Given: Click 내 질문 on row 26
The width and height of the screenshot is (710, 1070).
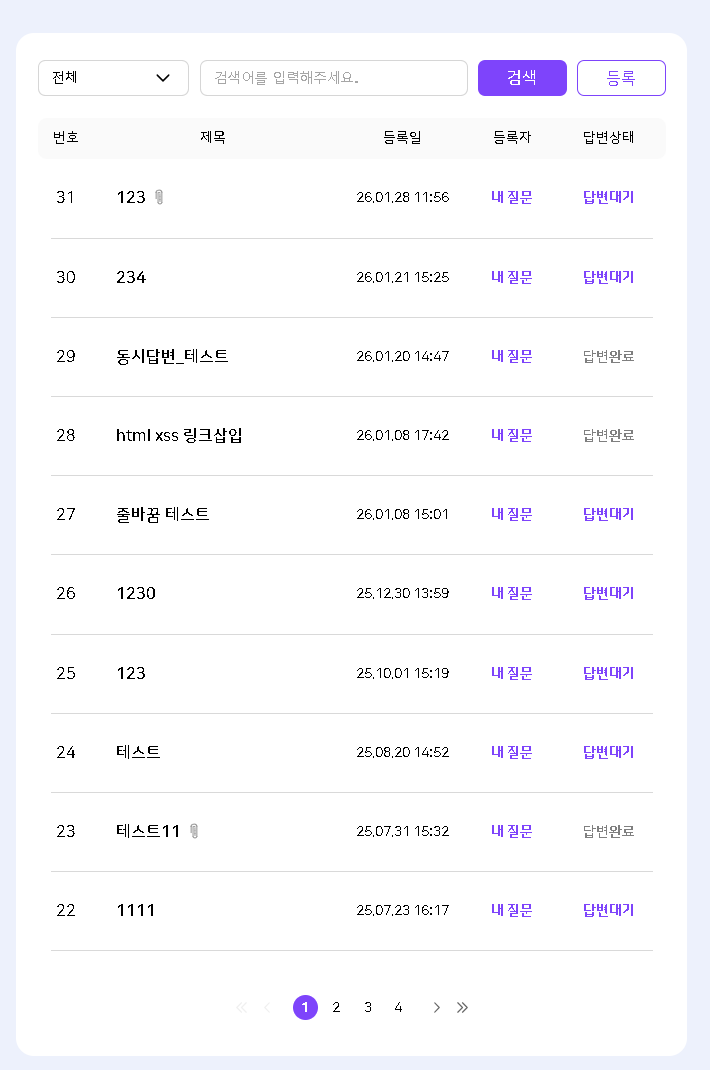Looking at the screenshot, I should 511,593.
